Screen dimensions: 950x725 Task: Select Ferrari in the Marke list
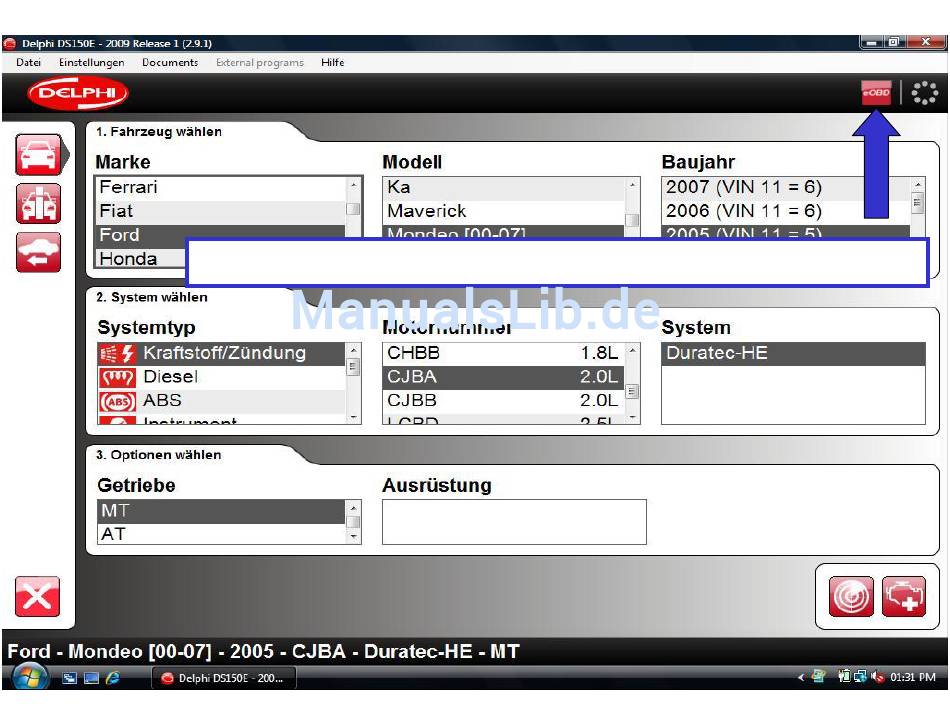[x=221, y=188]
